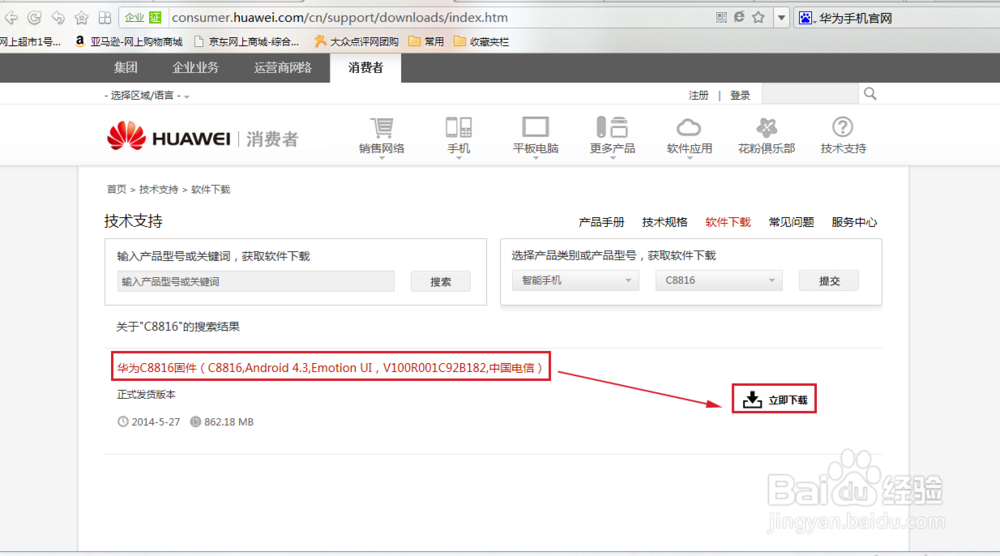This screenshot has height=556, width=1000.
Task: Open the C8816 model dropdown
Action: coord(719,281)
